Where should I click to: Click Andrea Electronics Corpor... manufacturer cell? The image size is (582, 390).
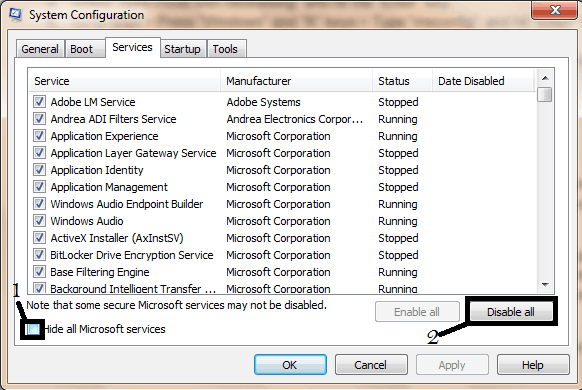295,119
